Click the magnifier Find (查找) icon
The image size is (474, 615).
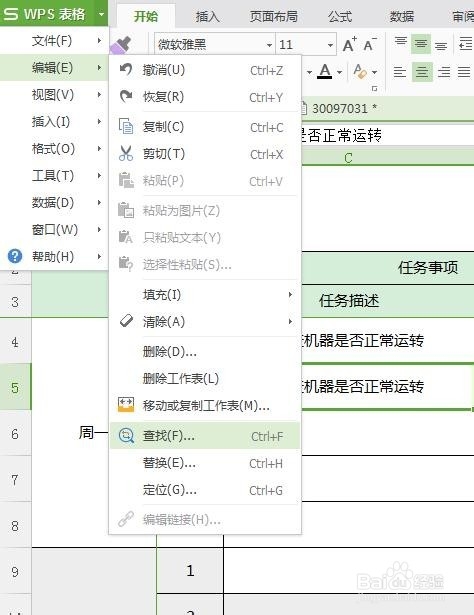pyautogui.click(x=126, y=436)
